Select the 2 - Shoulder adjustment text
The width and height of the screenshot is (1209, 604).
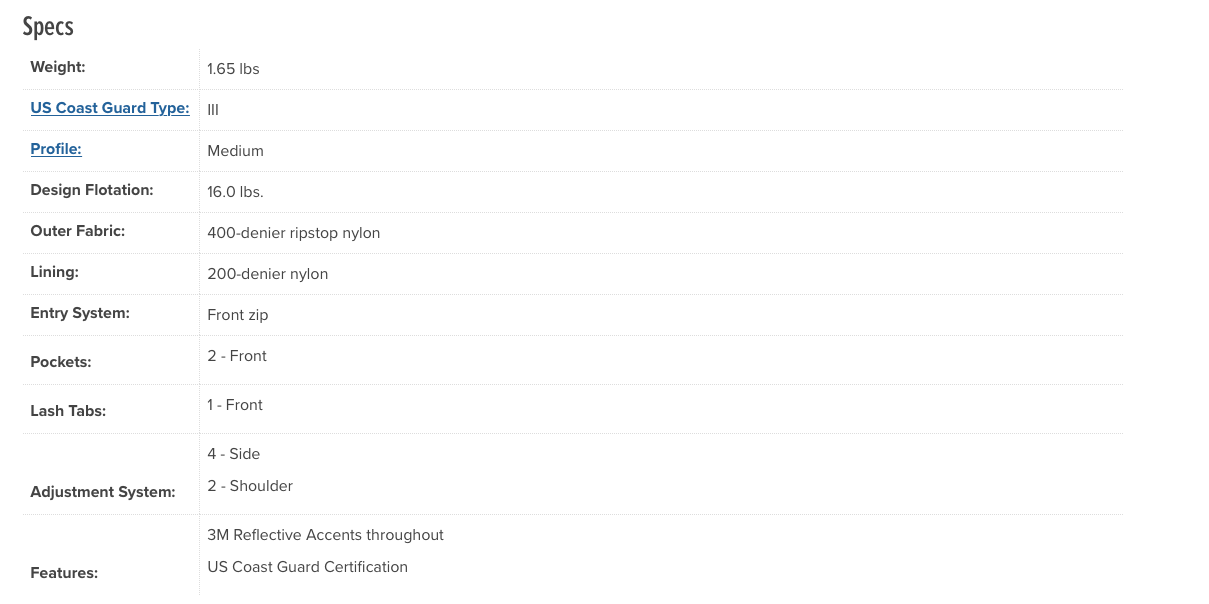click(x=250, y=486)
